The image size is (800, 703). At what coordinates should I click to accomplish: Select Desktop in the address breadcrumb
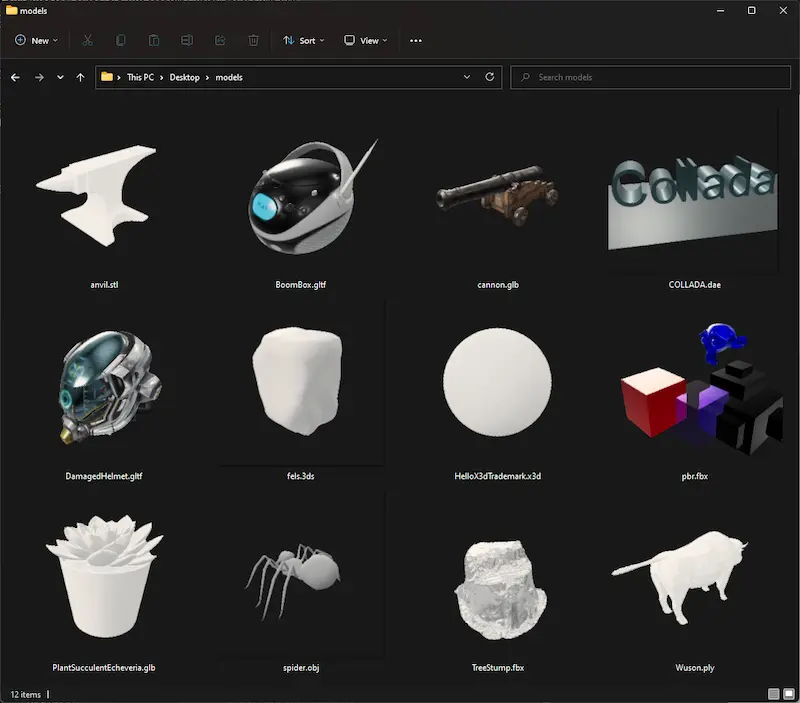point(184,77)
